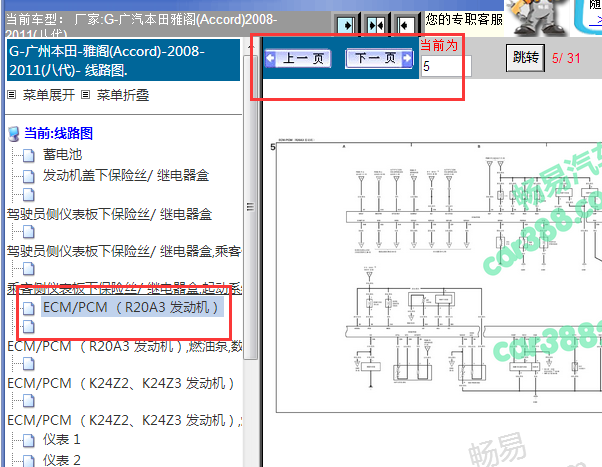The height and width of the screenshot is (467, 602).
Task: Go to next page with 下一页 button
Action: pos(379,58)
